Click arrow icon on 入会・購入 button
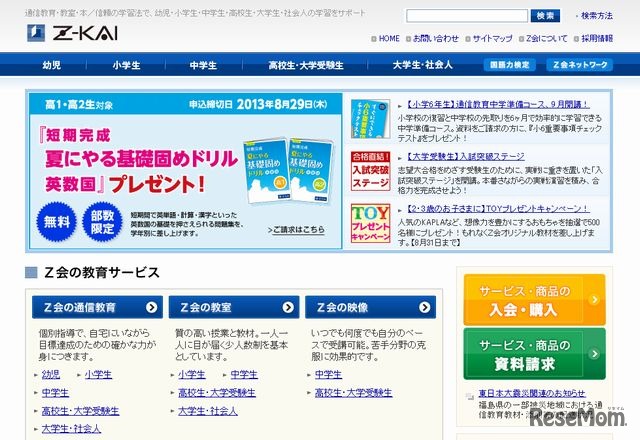 pos(594,300)
